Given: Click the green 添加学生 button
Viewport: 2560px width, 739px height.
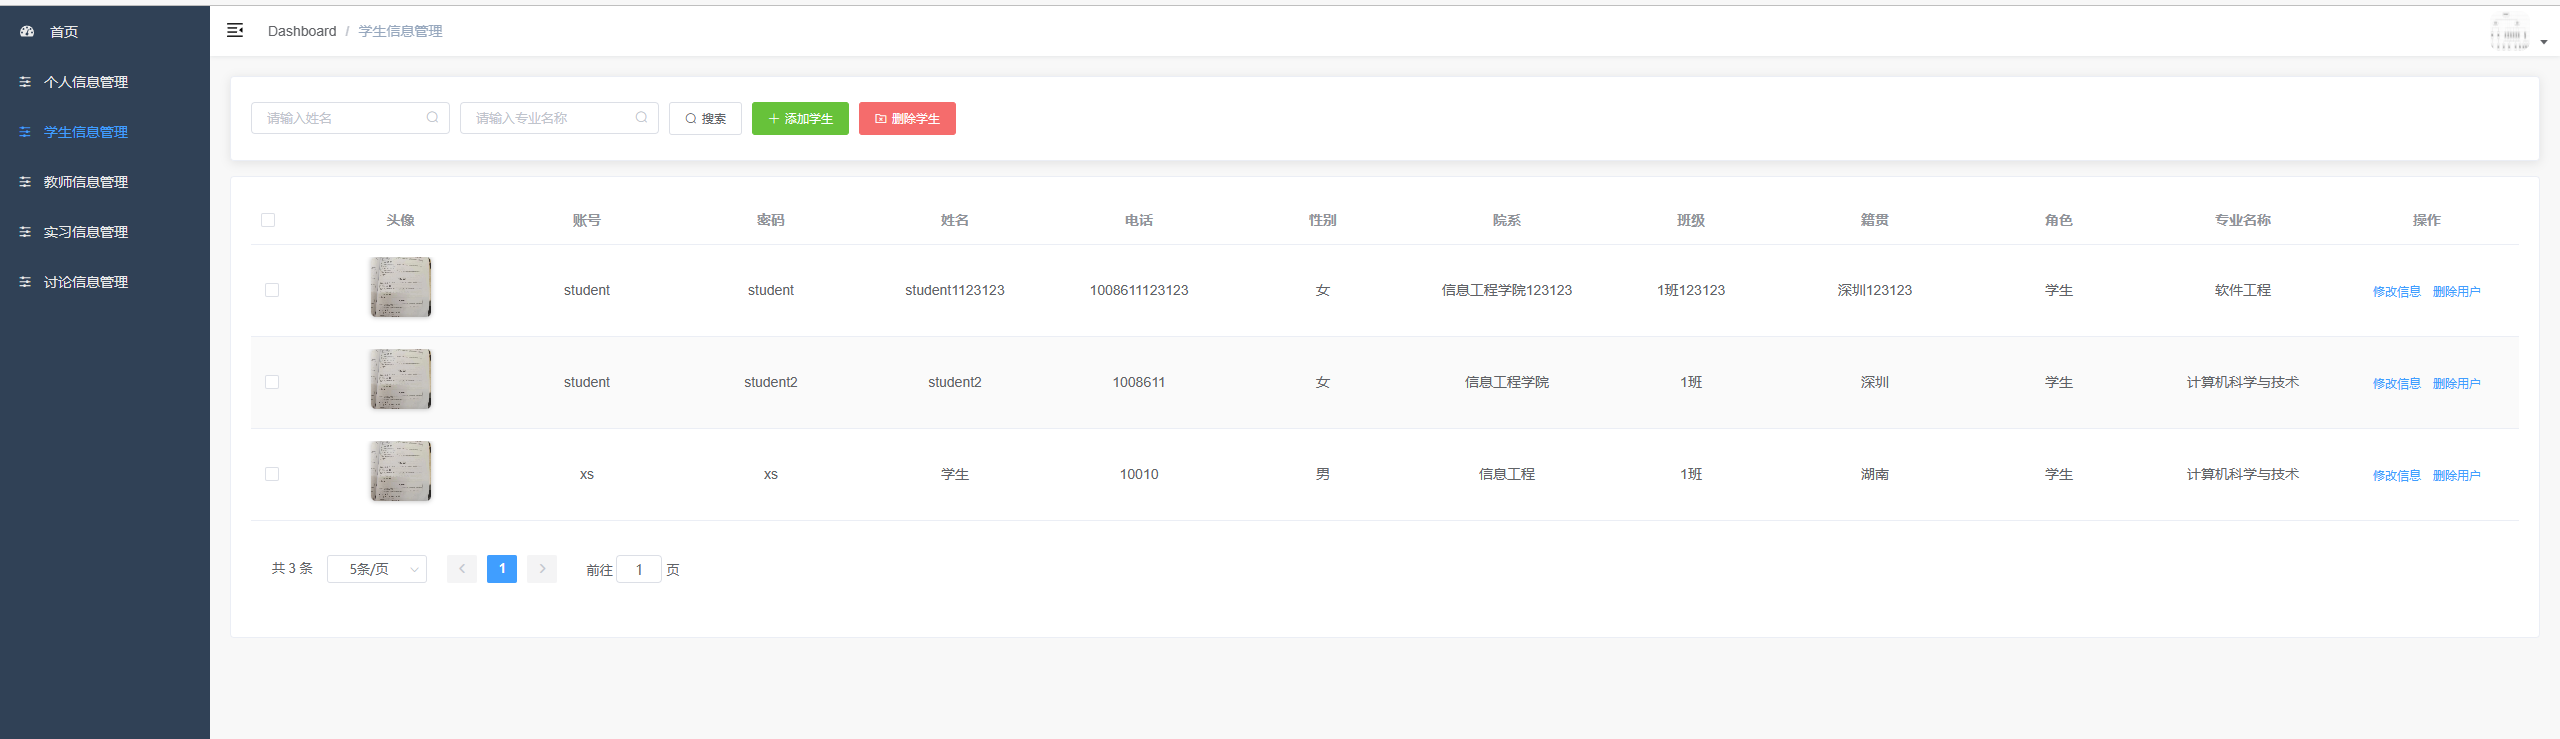Looking at the screenshot, I should (800, 118).
